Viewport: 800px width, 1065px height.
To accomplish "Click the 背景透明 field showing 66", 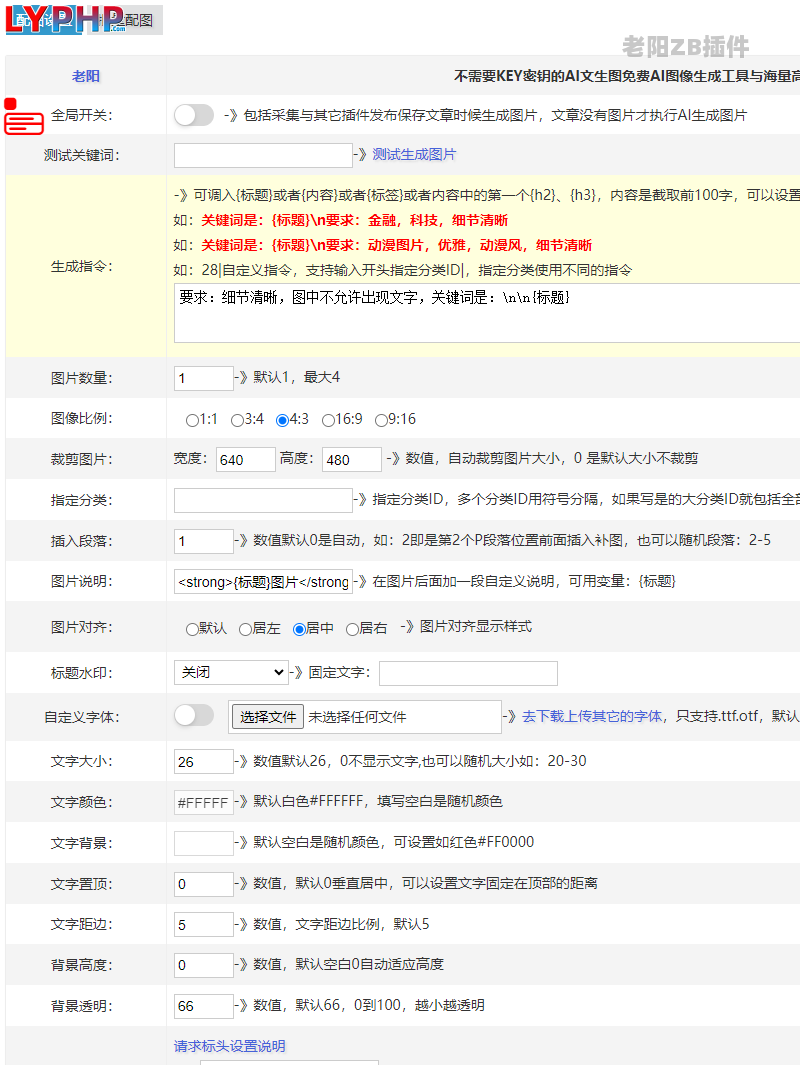I will point(203,1005).
